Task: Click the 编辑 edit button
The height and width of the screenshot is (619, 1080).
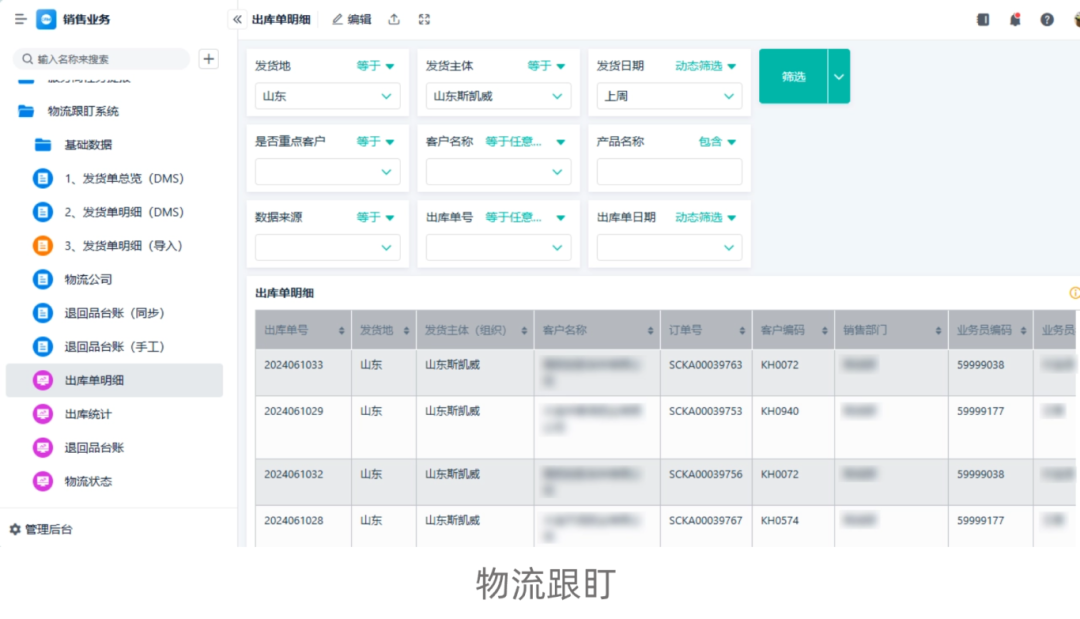Action: pyautogui.click(x=352, y=19)
